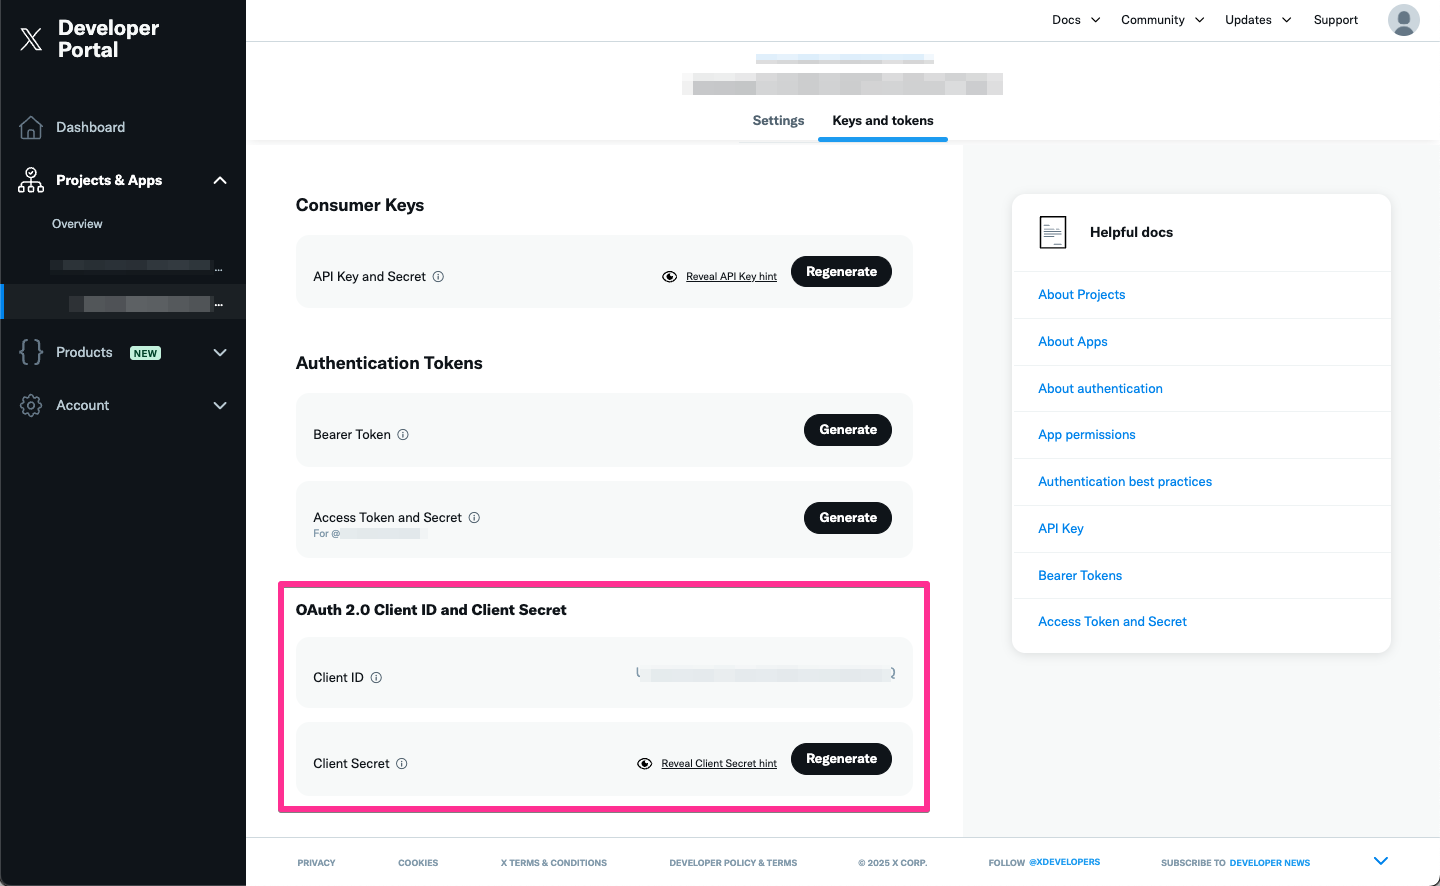Open the user profile avatar

1404,20
